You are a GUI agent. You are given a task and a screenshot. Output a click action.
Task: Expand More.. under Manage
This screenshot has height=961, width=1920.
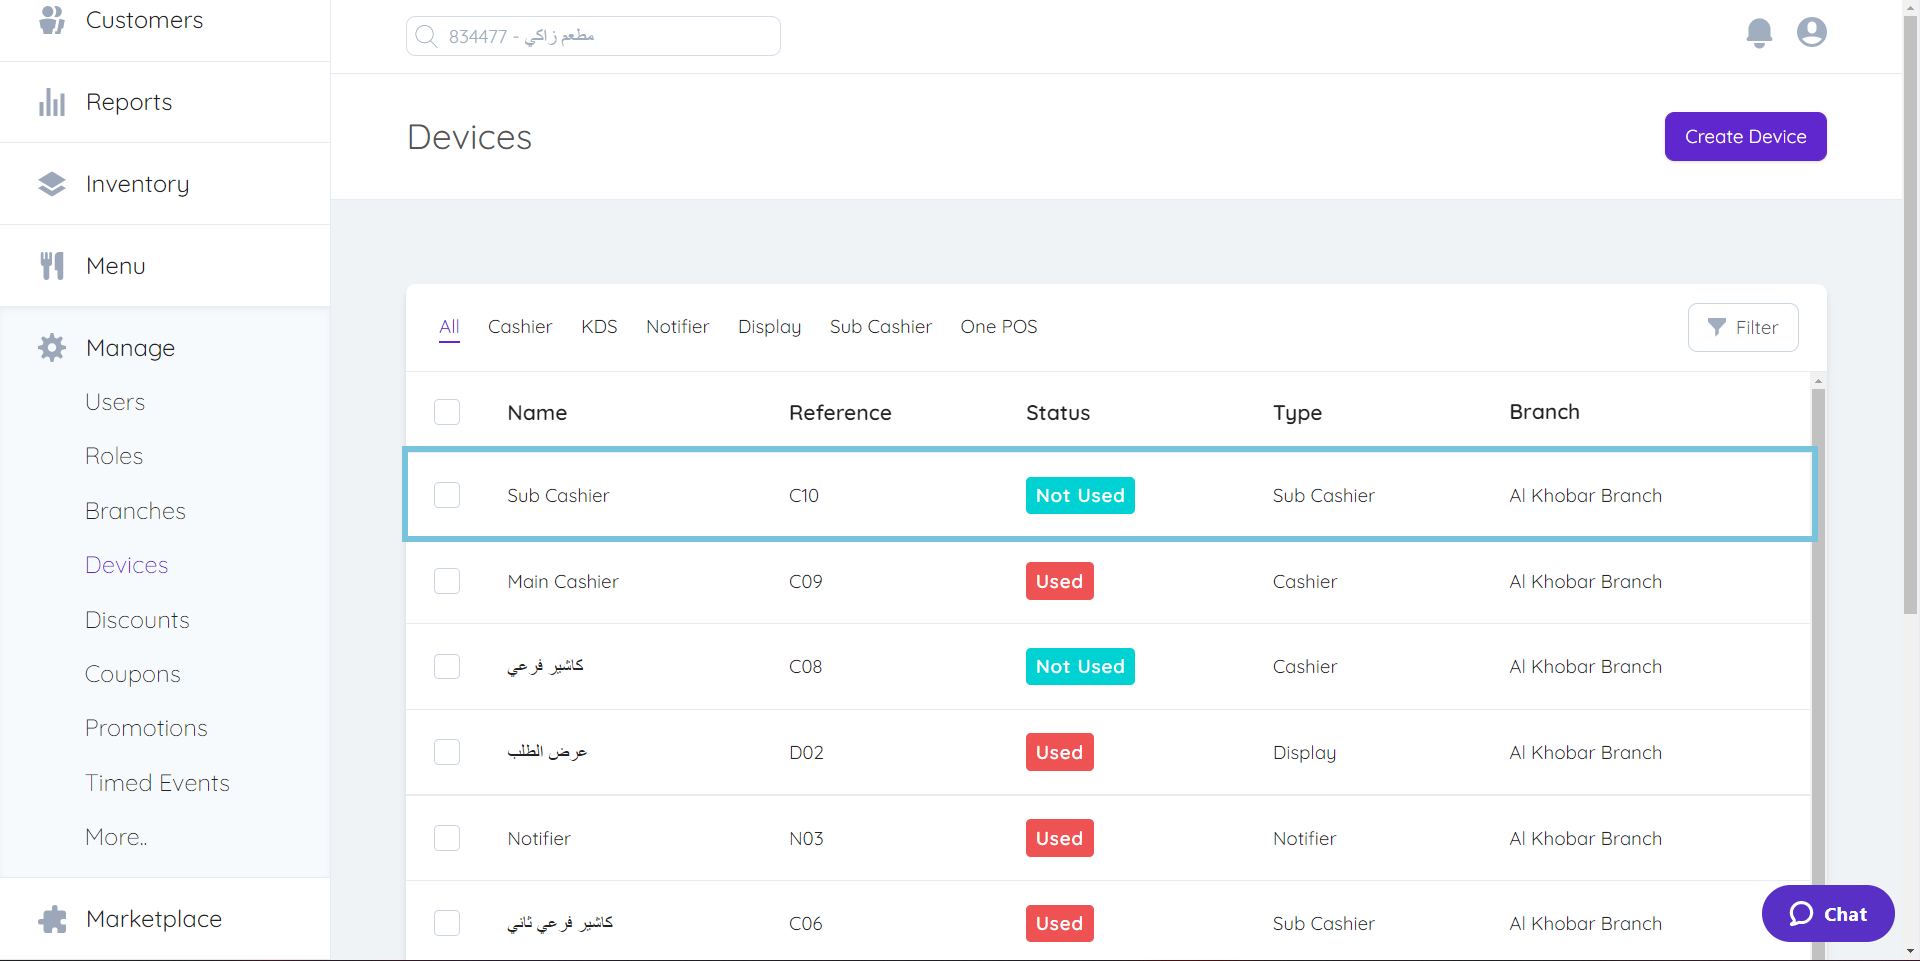(116, 837)
